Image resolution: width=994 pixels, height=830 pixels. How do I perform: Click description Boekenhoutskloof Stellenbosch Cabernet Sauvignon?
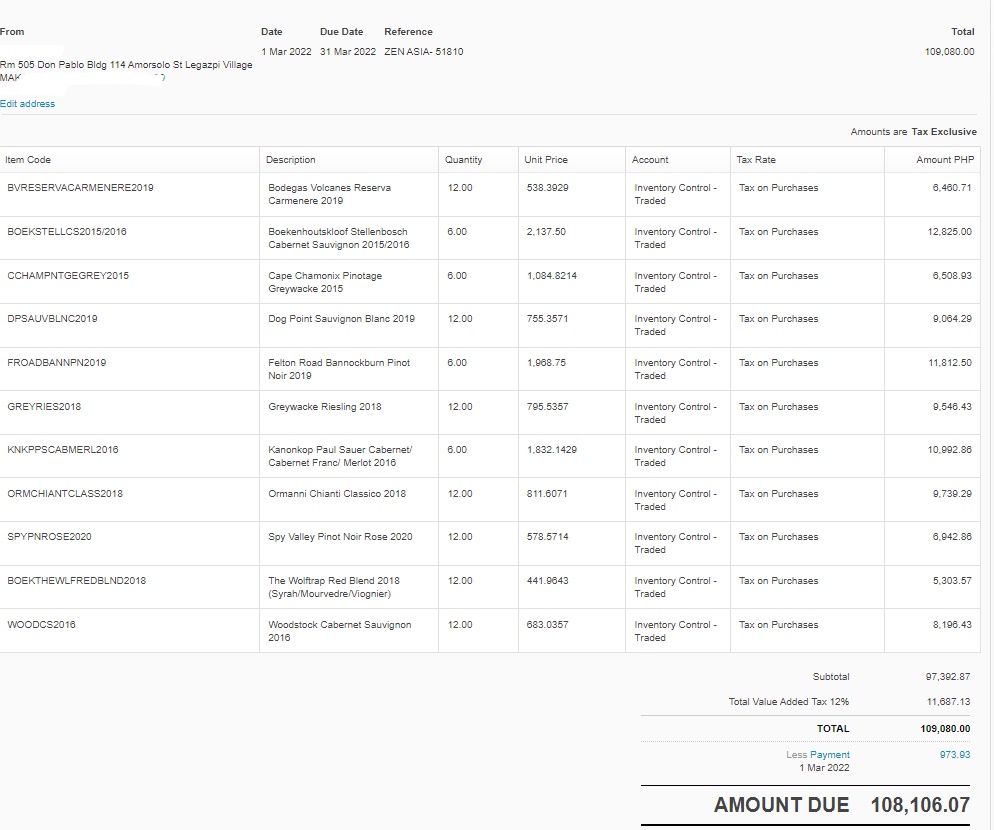click(339, 238)
